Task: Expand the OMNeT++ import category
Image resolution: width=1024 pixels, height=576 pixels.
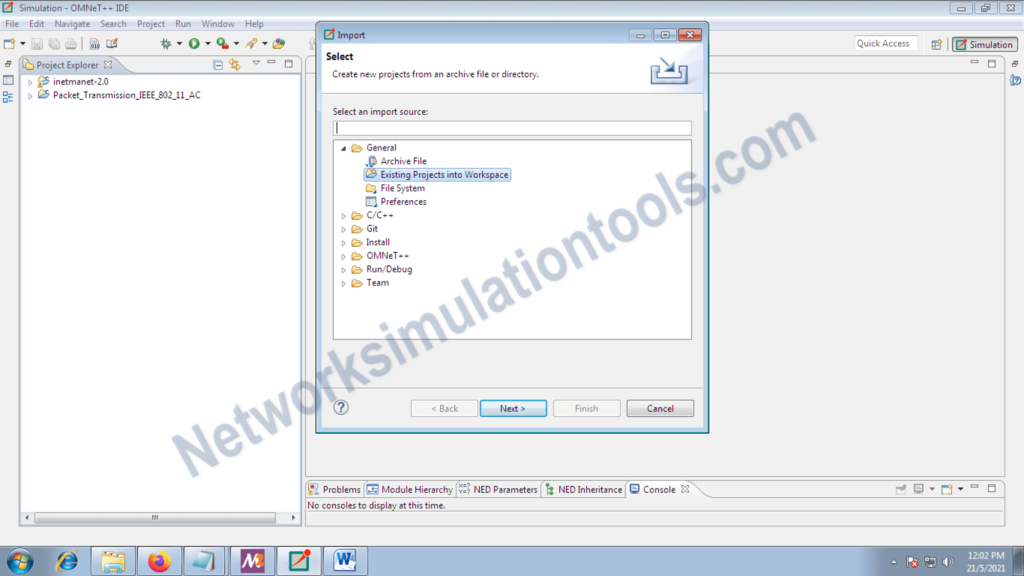Action: point(344,255)
